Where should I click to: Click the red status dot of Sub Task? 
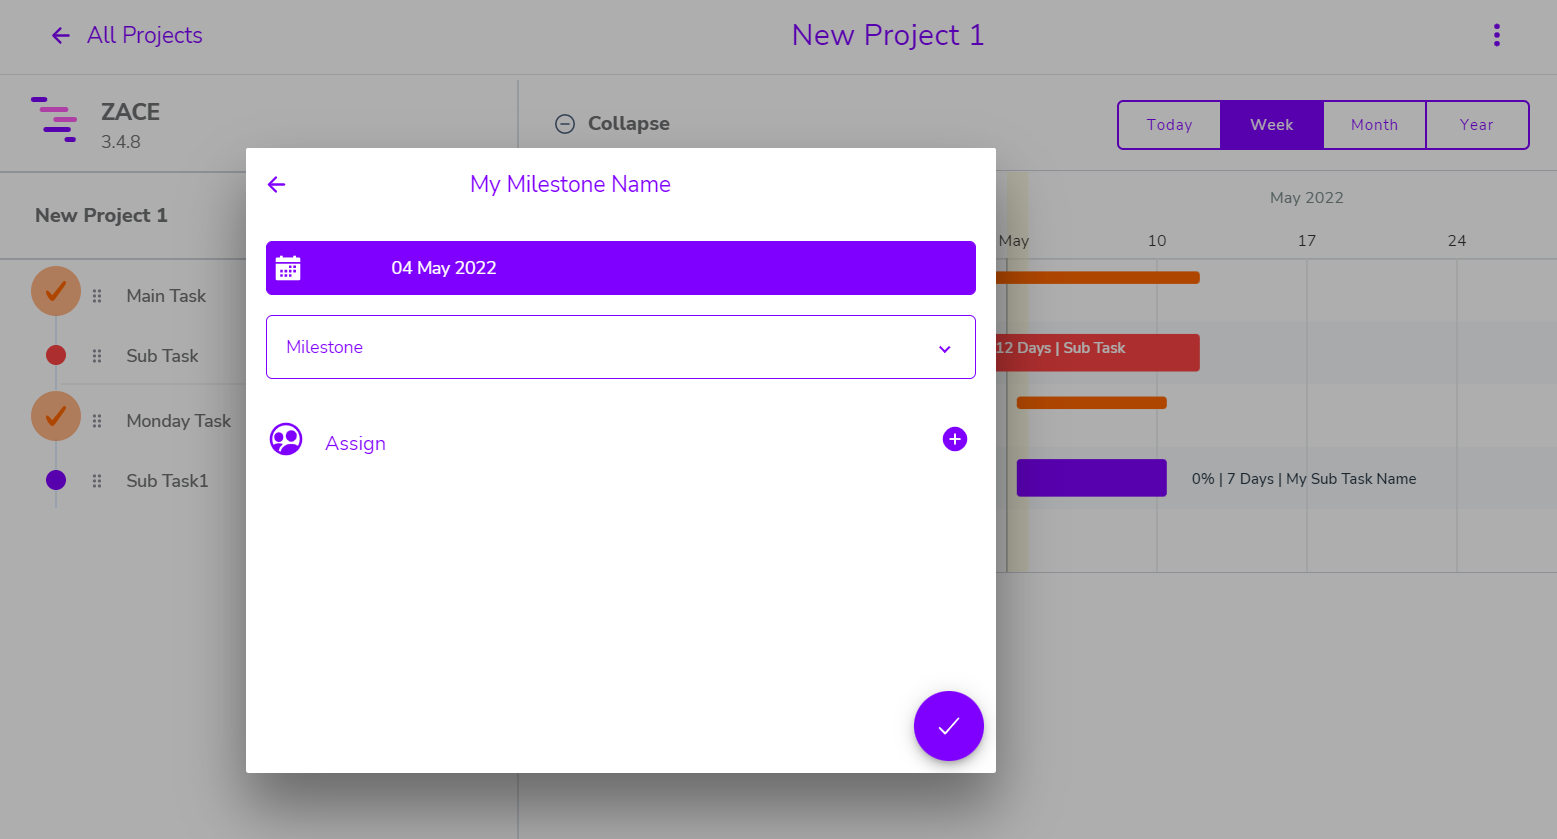tap(56, 355)
